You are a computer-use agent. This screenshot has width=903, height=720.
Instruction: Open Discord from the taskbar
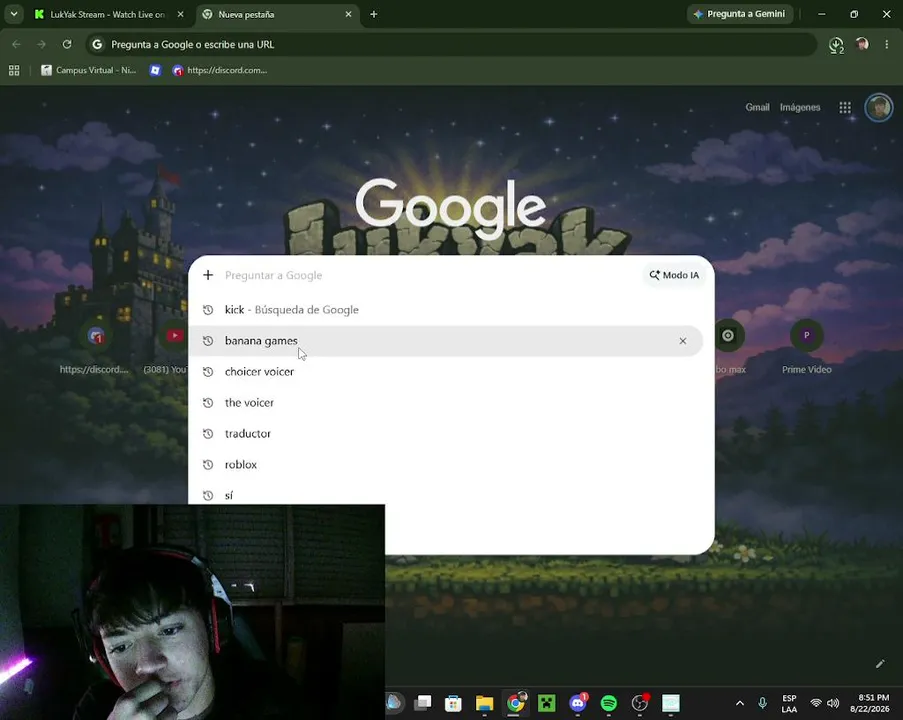pos(578,703)
